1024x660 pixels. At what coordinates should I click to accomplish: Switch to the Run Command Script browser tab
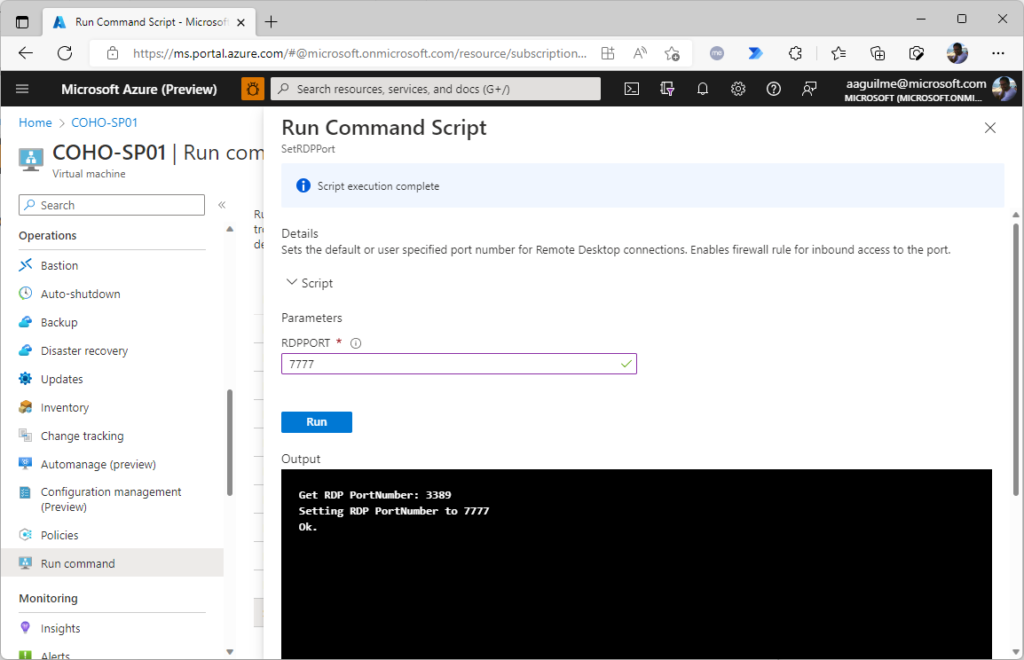[135, 20]
